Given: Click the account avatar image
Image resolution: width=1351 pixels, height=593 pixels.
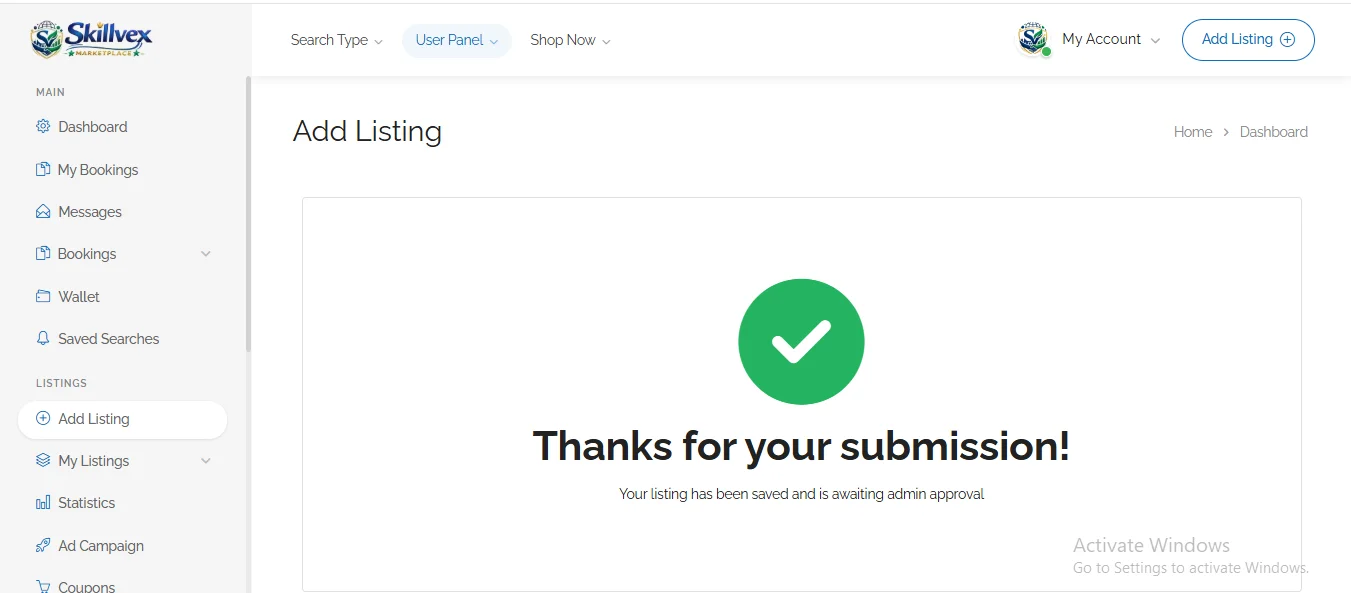Looking at the screenshot, I should click(1033, 39).
